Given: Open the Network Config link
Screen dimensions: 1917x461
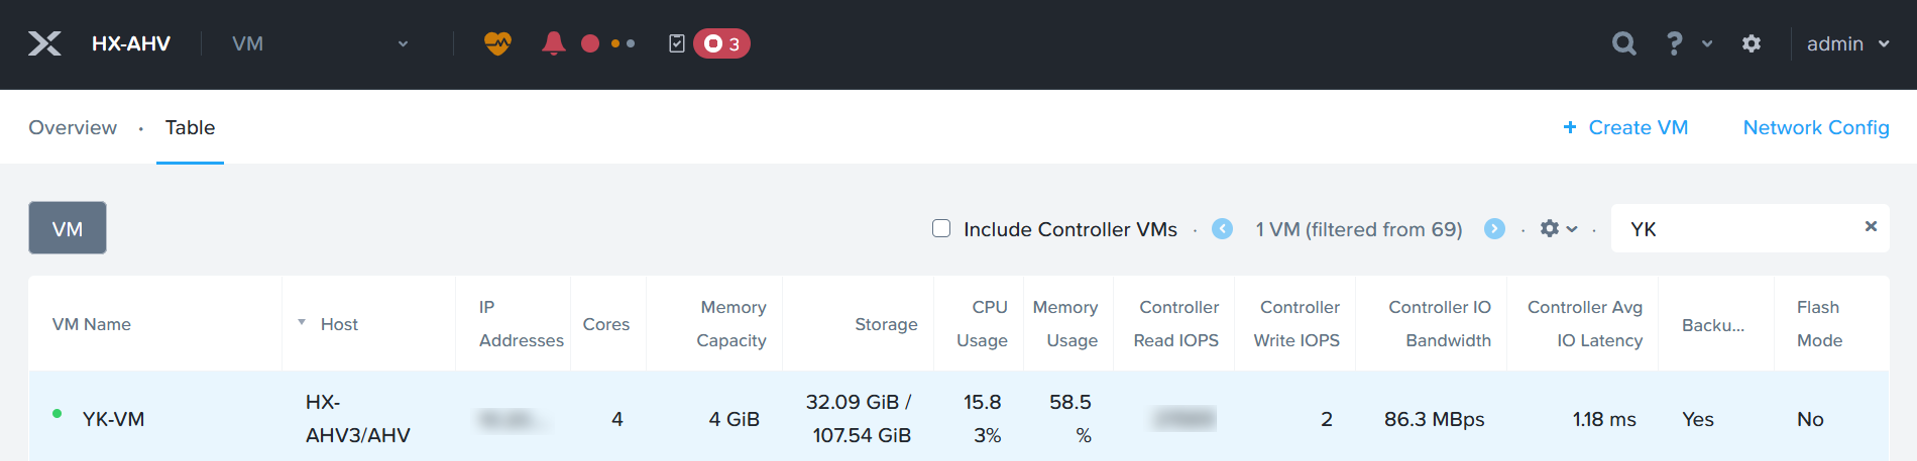Looking at the screenshot, I should click(1815, 127).
